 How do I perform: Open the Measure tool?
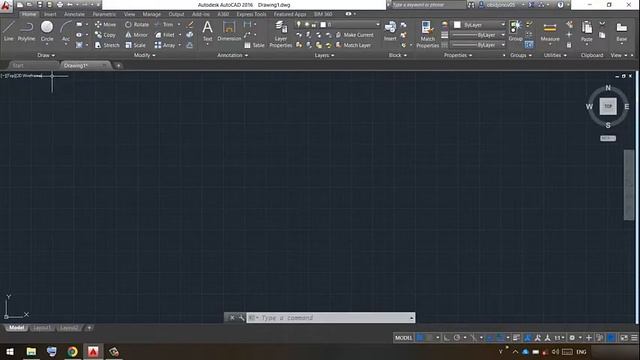[x=550, y=33]
